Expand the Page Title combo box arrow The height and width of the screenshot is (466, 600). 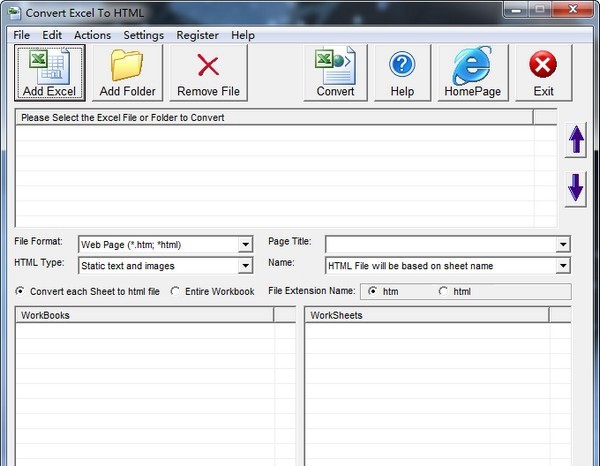click(563, 244)
